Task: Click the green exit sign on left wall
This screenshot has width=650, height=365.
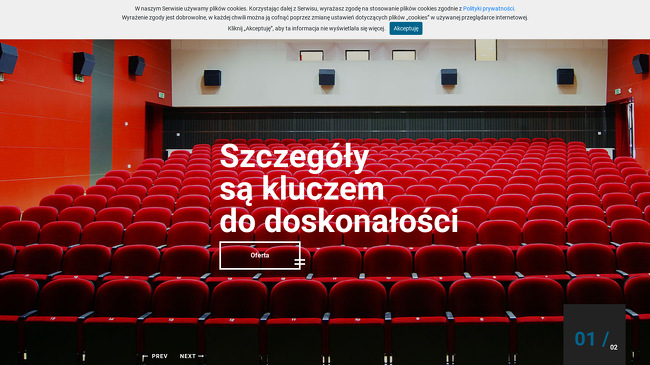Action: coord(79,78)
